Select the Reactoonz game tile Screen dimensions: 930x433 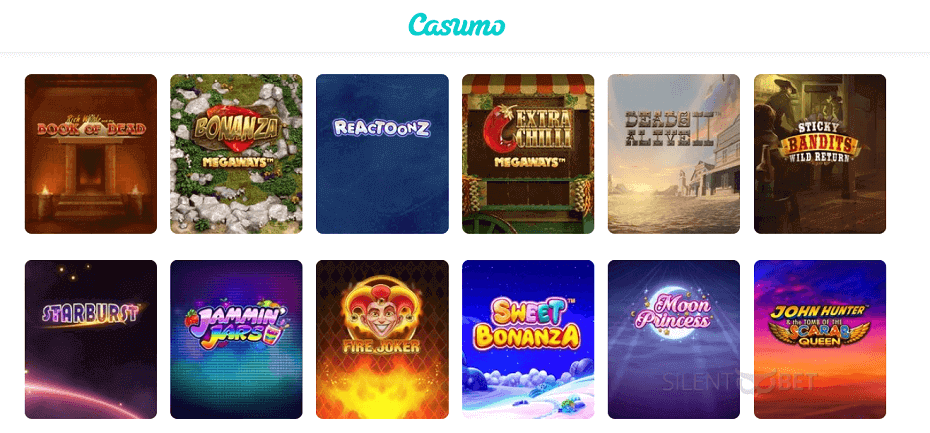(x=382, y=154)
